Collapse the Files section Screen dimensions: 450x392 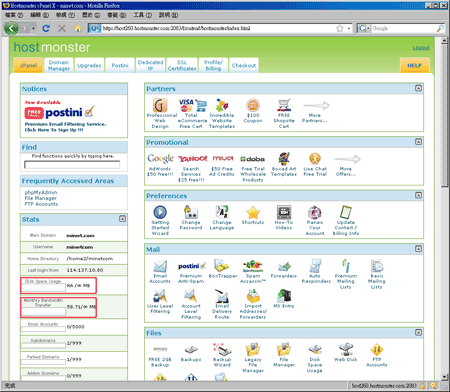(x=419, y=332)
